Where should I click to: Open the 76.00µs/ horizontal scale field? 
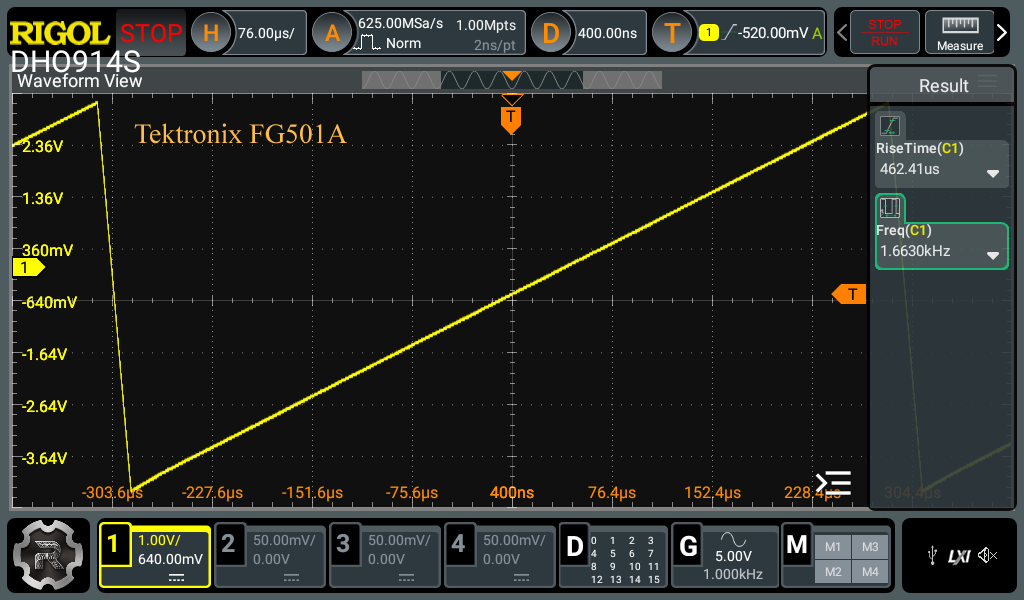[266, 33]
